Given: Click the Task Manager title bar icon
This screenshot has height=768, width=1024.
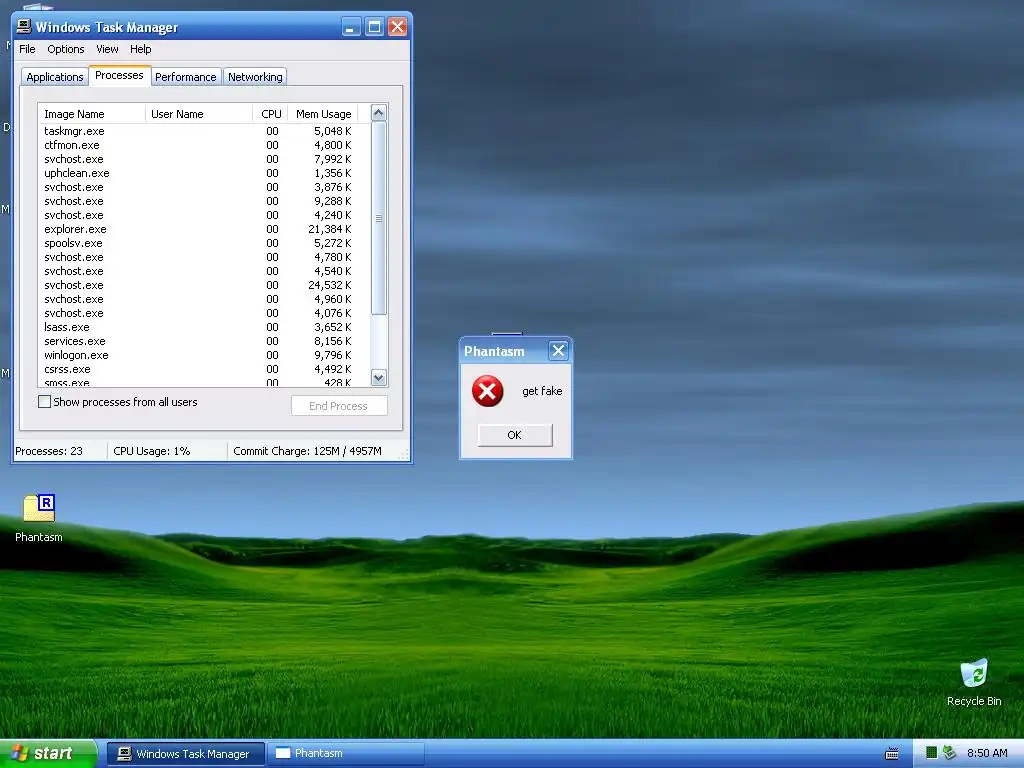Looking at the screenshot, I should 24,26.
